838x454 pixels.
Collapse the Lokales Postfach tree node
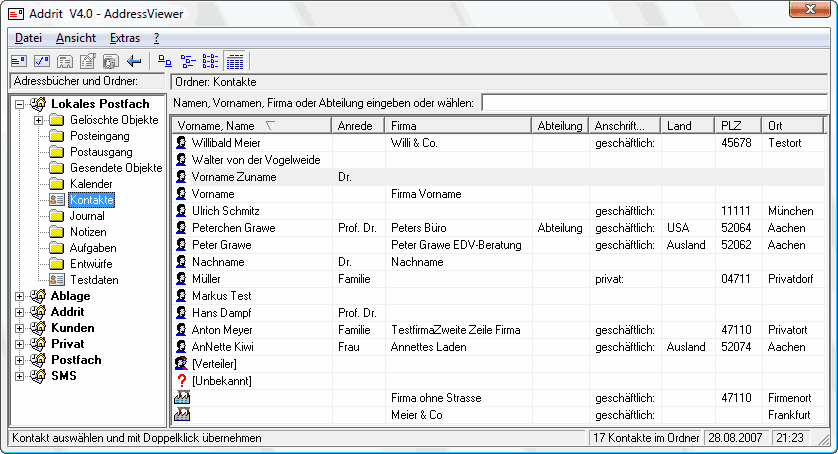(20, 104)
